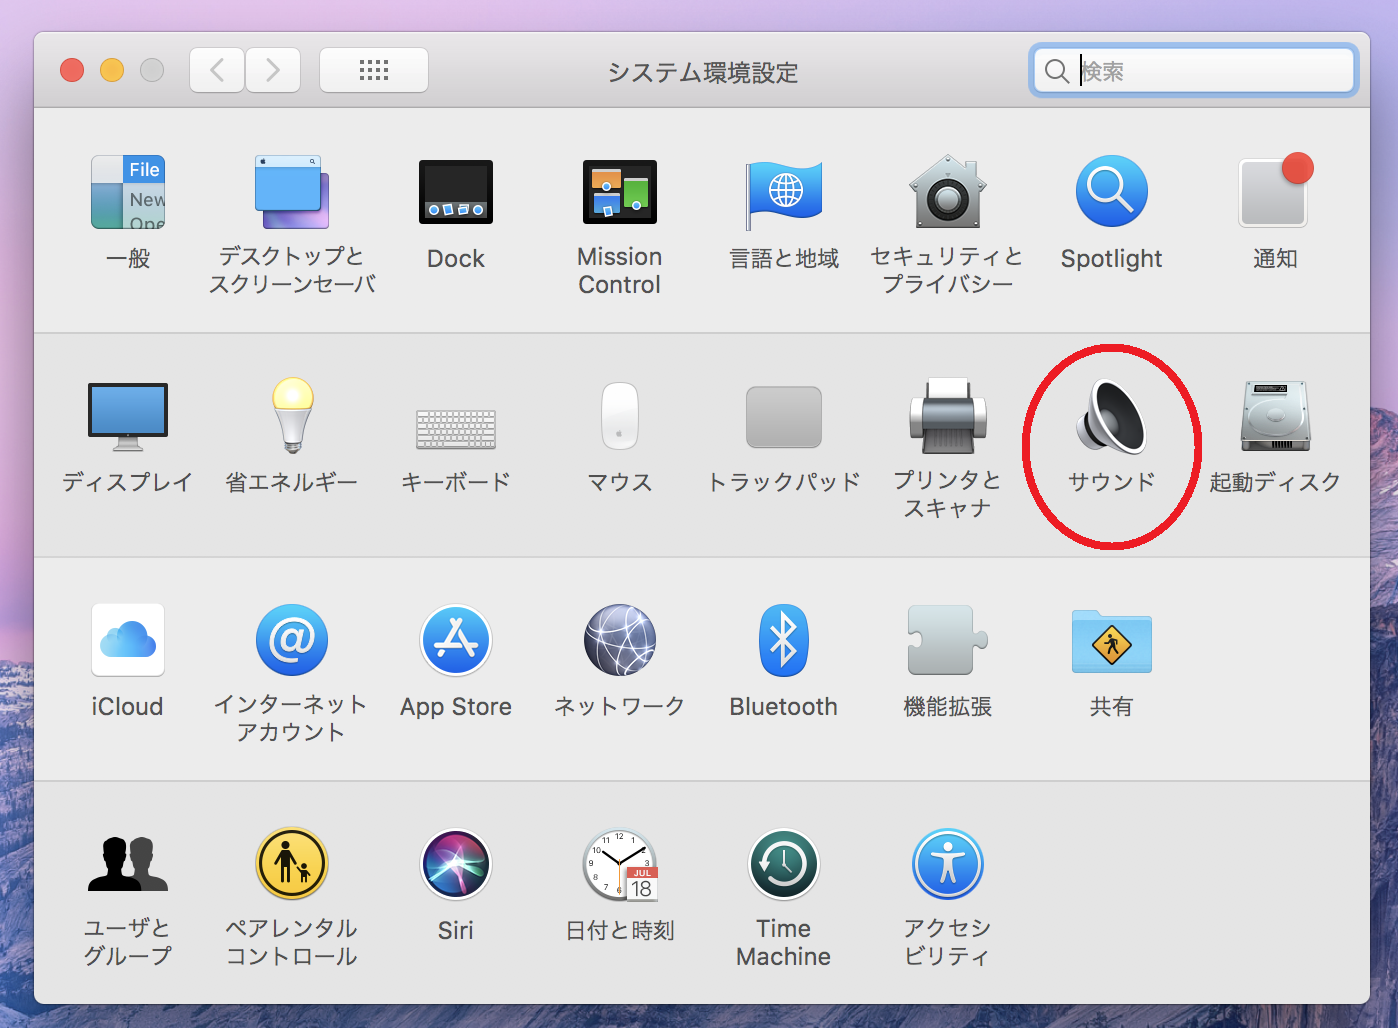
Task: Click the show-all grid button
Action: [374, 70]
